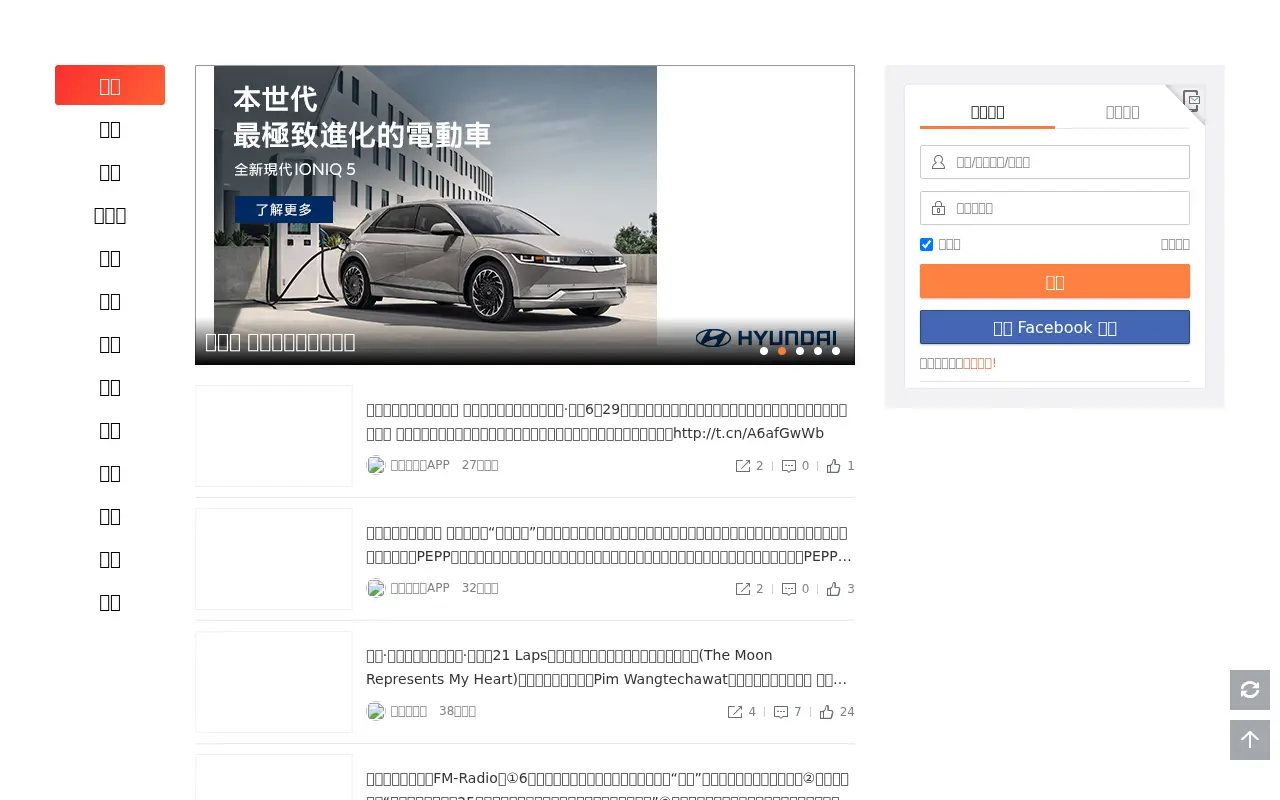Switch to the second grey login tab

[1122, 112]
